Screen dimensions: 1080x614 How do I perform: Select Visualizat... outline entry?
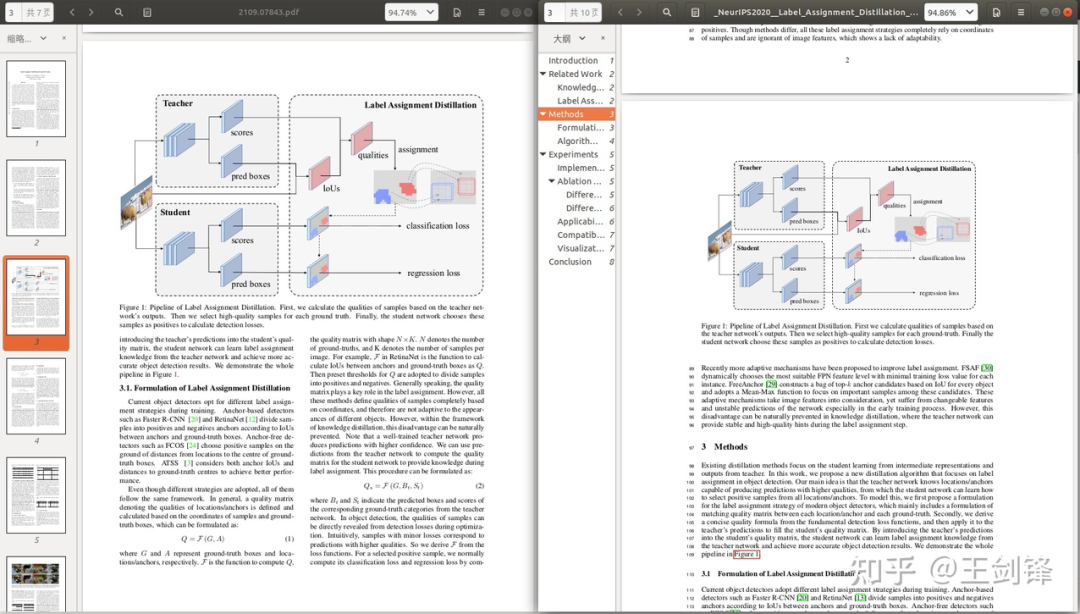click(x=581, y=249)
